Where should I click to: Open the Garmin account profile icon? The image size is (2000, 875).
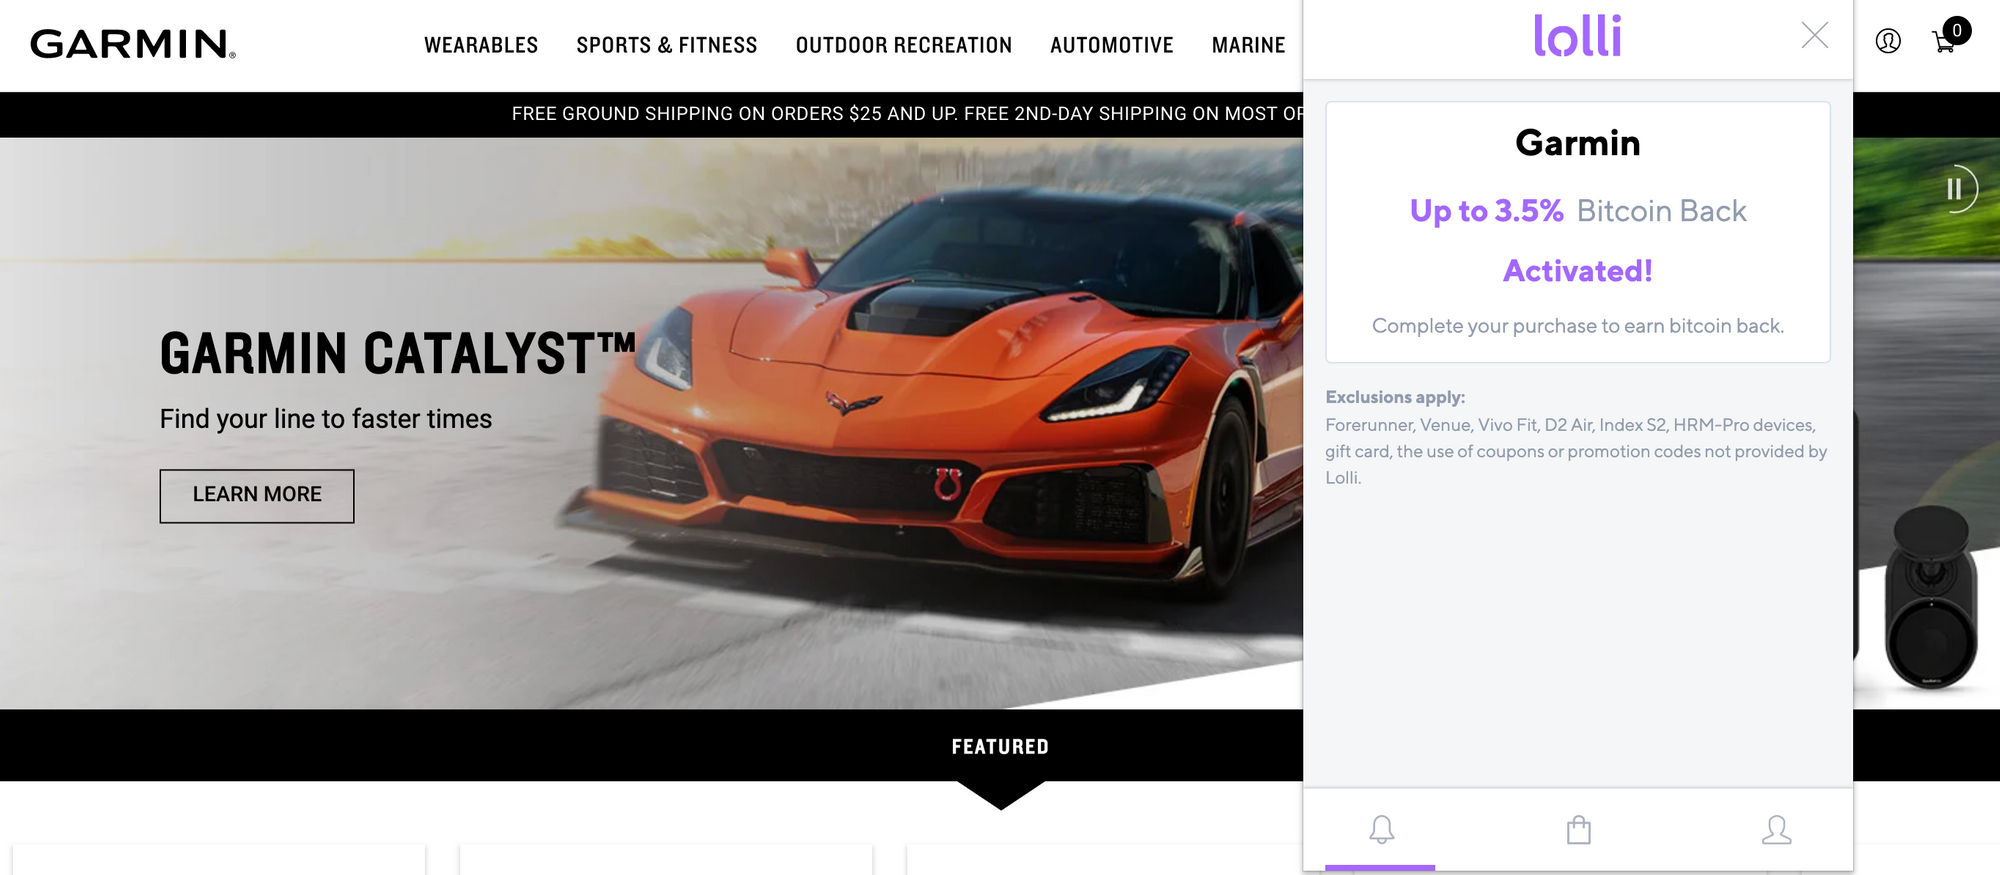(x=1888, y=41)
